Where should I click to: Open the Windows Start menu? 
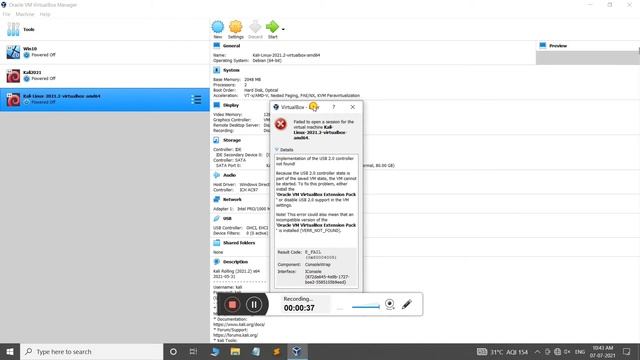coord(10,351)
